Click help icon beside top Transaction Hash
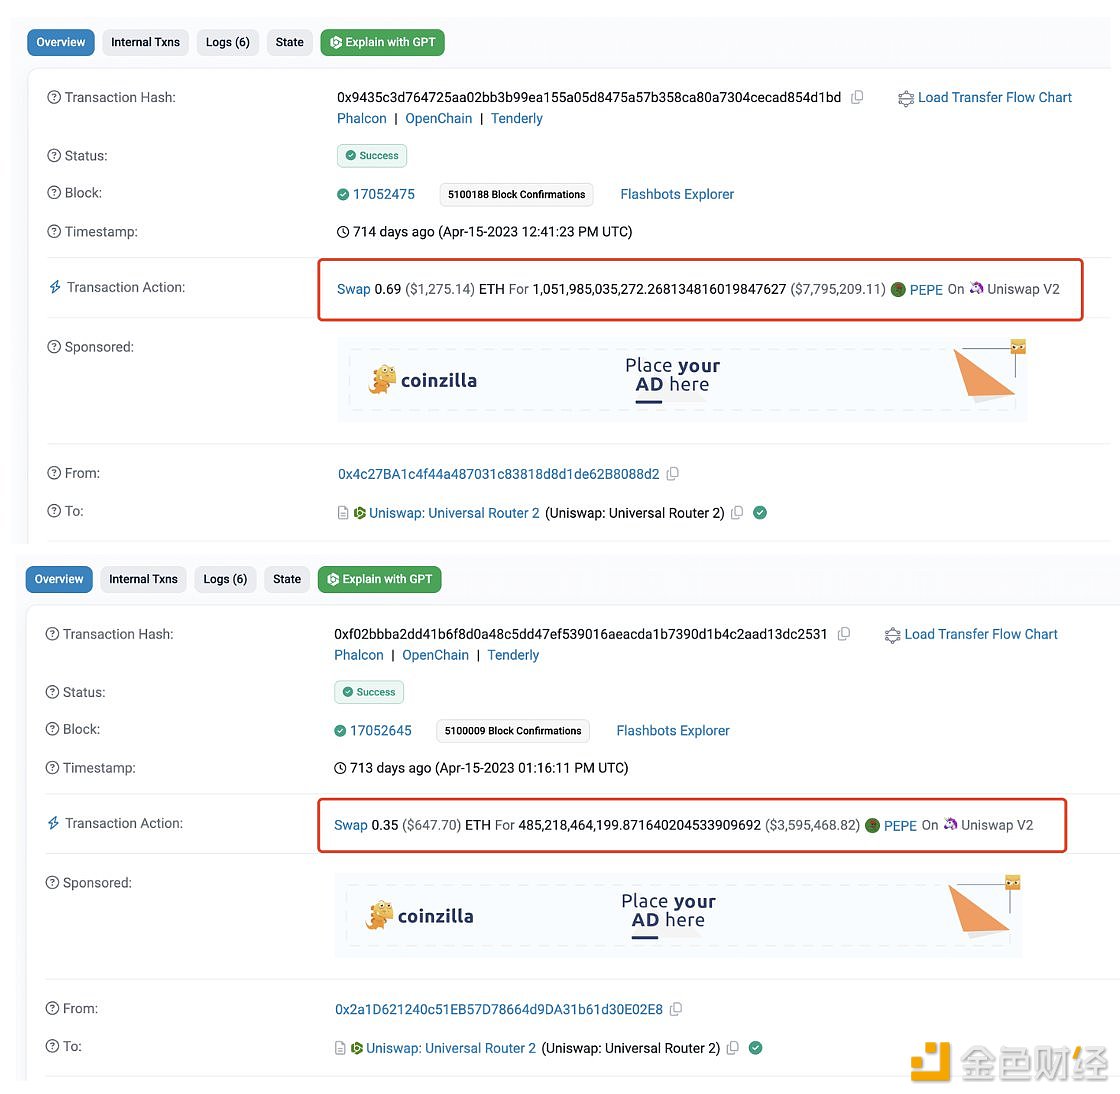Image resolution: width=1120 pixels, height=1094 pixels. point(54,98)
